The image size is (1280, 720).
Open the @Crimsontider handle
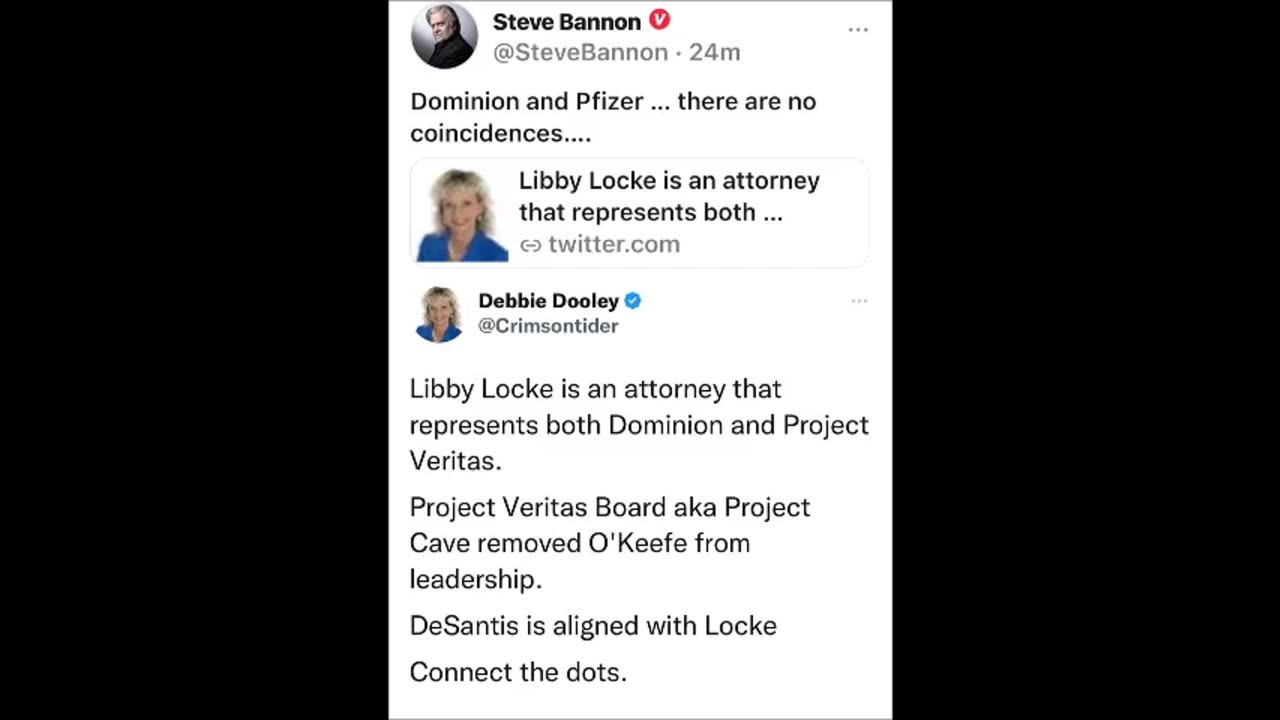coord(548,326)
